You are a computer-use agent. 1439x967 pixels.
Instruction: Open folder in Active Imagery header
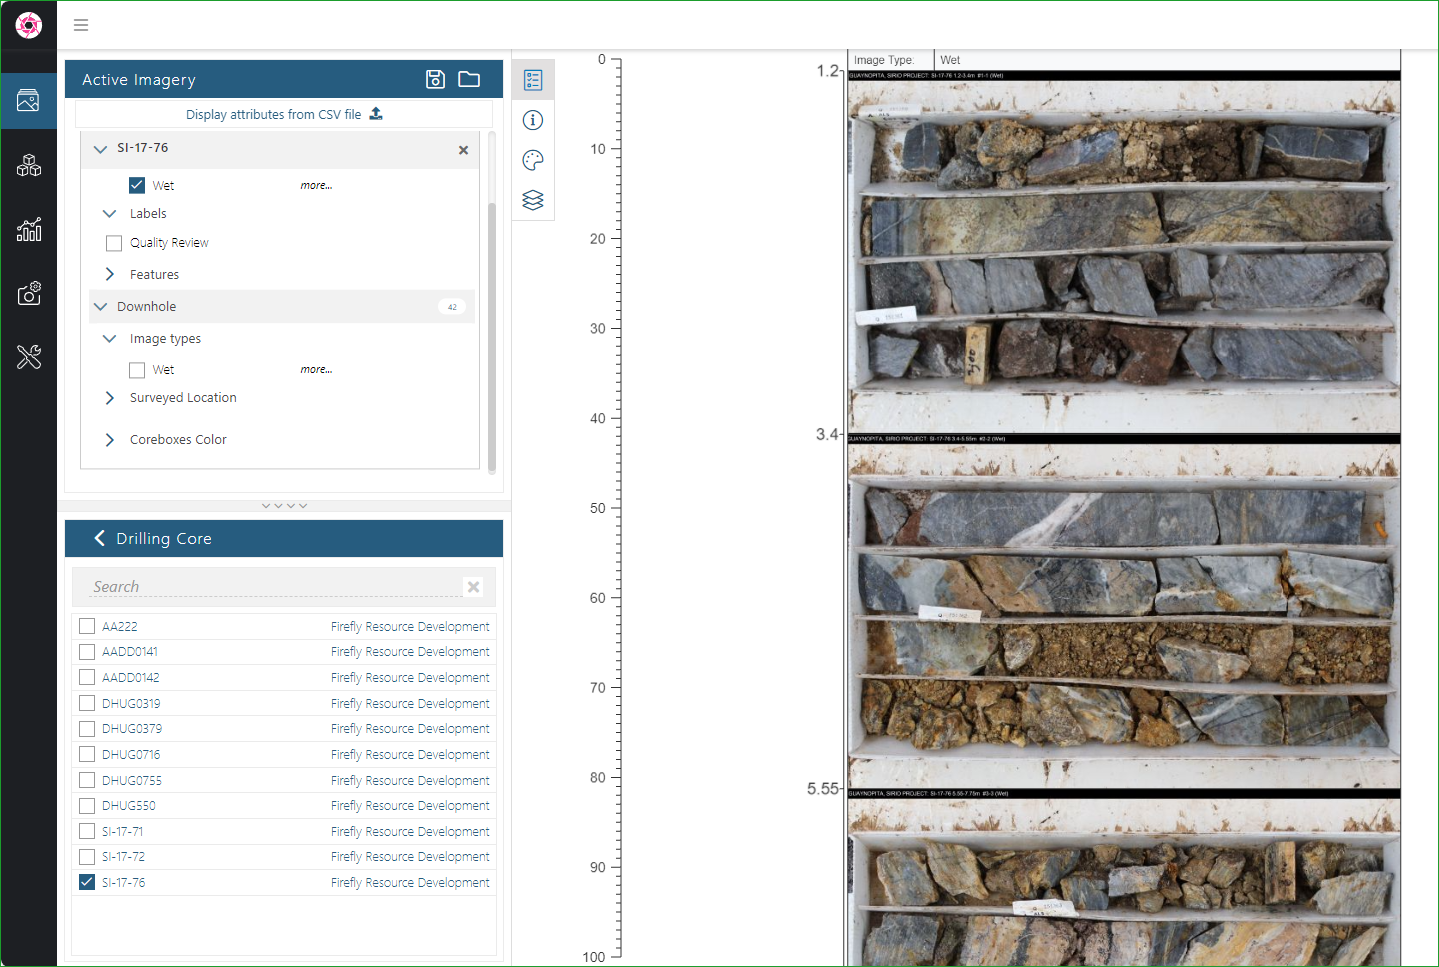coord(469,80)
